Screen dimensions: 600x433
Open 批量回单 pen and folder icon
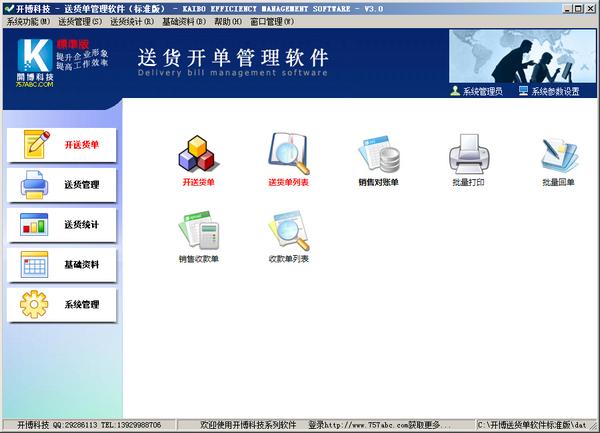(559, 155)
